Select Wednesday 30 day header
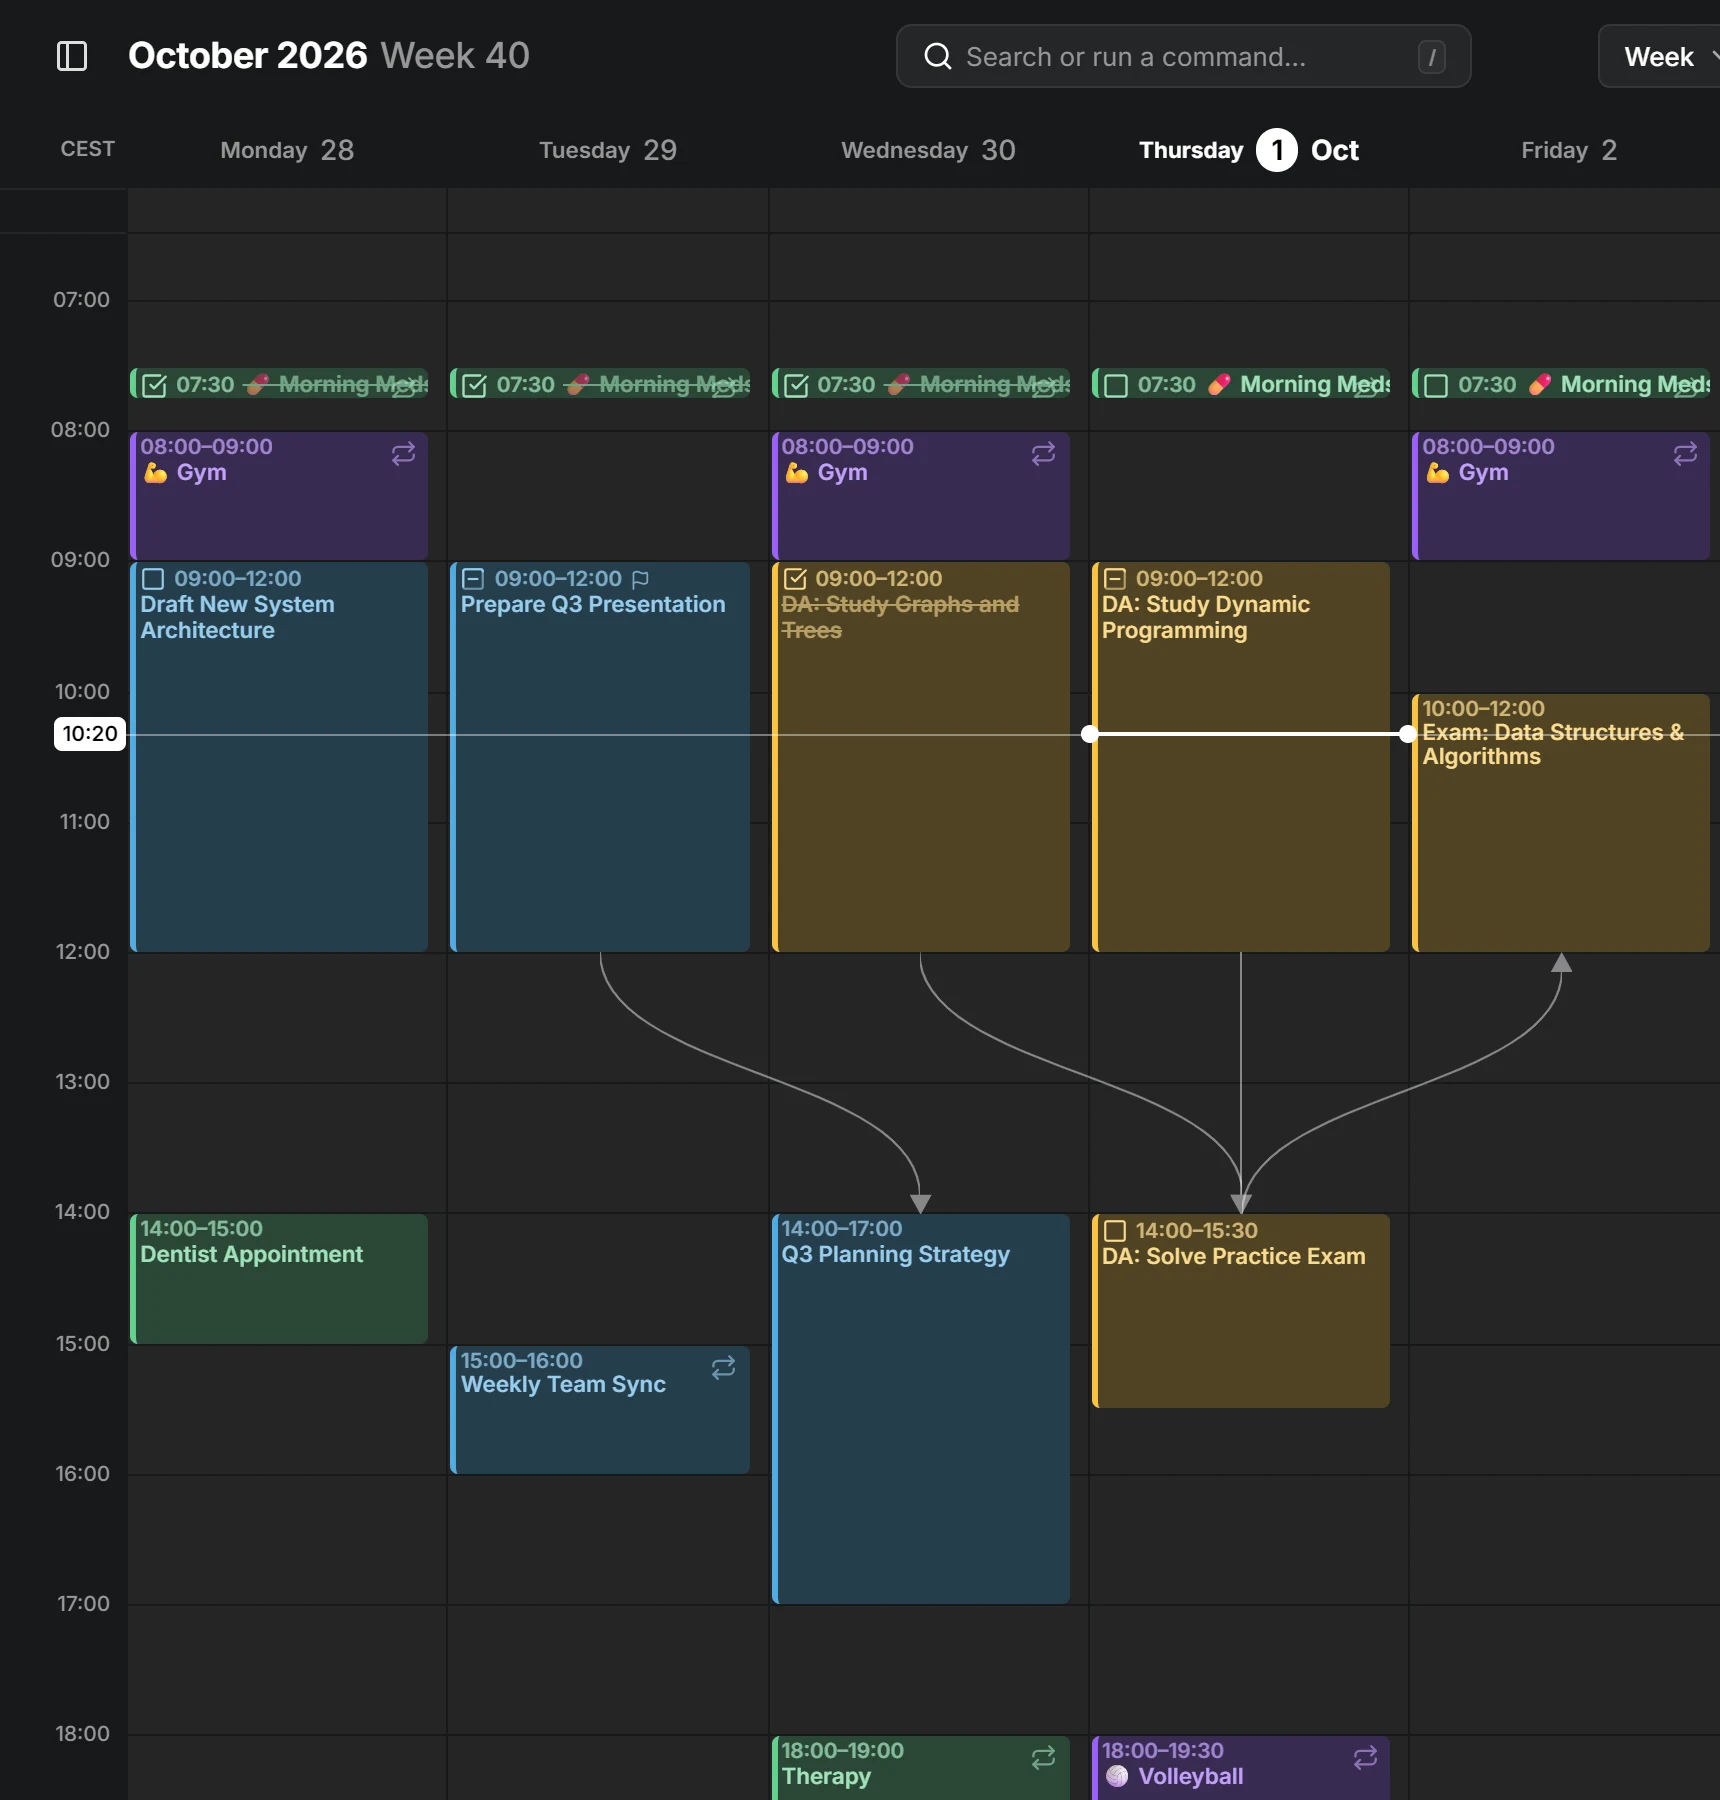This screenshot has height=1800, width=1720. click(928, 150)
